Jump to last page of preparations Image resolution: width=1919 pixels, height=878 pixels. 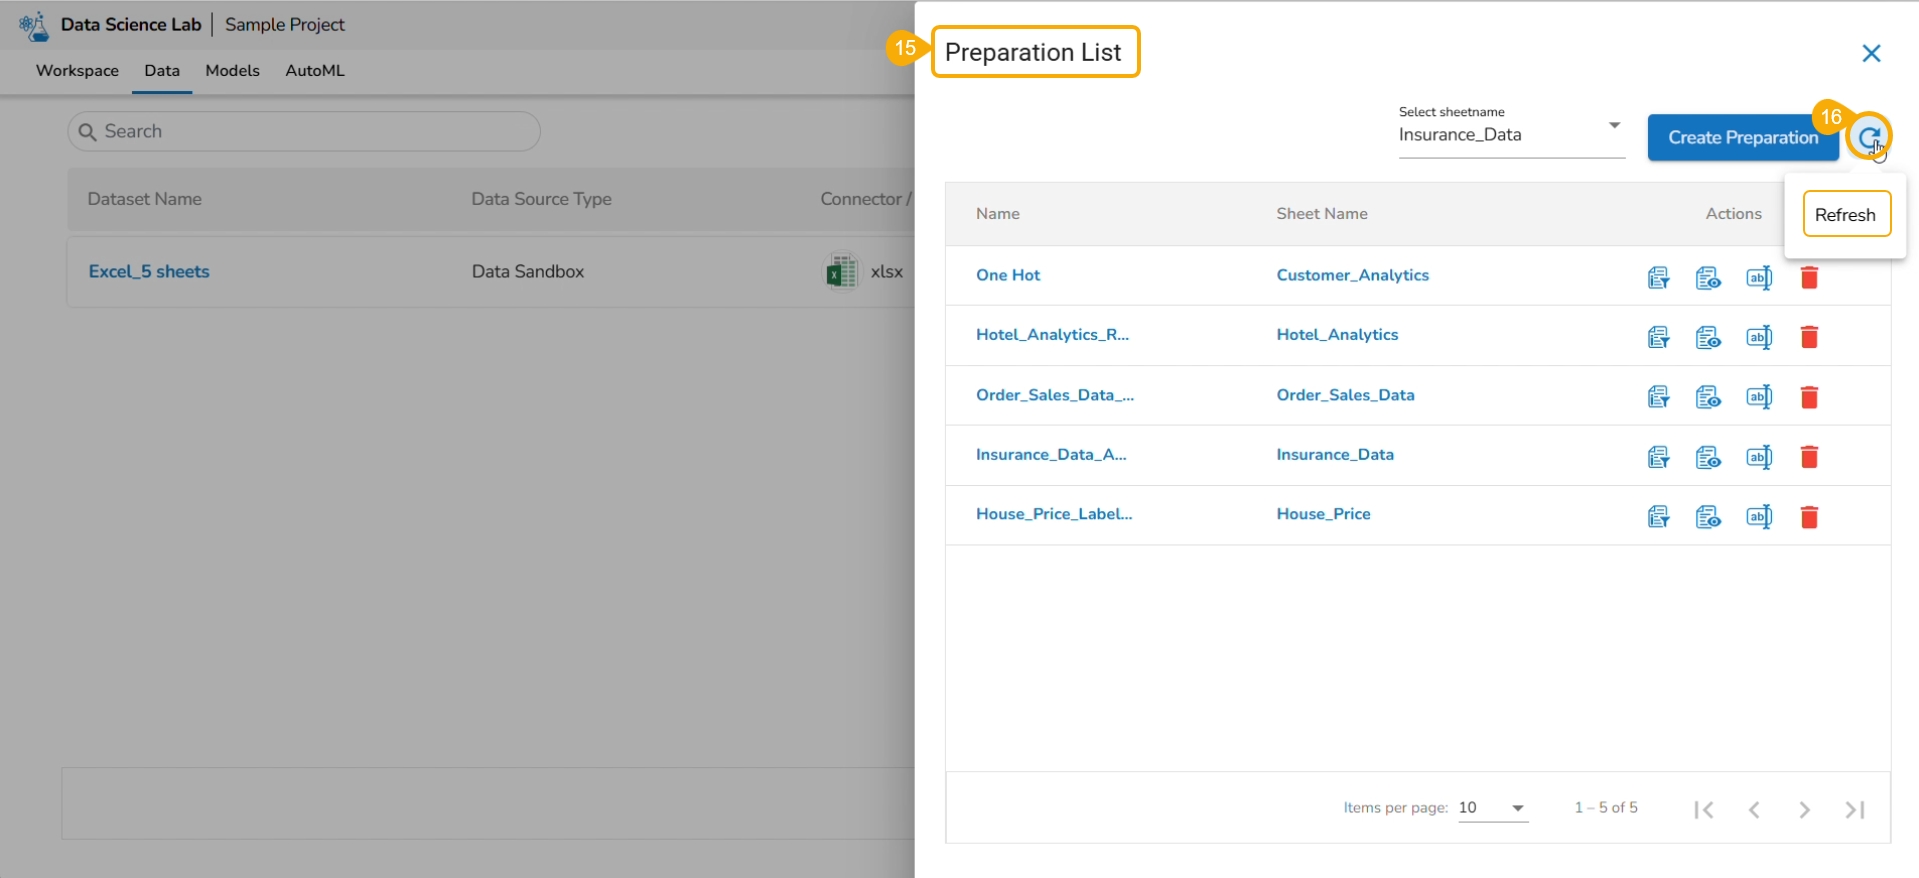(1855, 810)
